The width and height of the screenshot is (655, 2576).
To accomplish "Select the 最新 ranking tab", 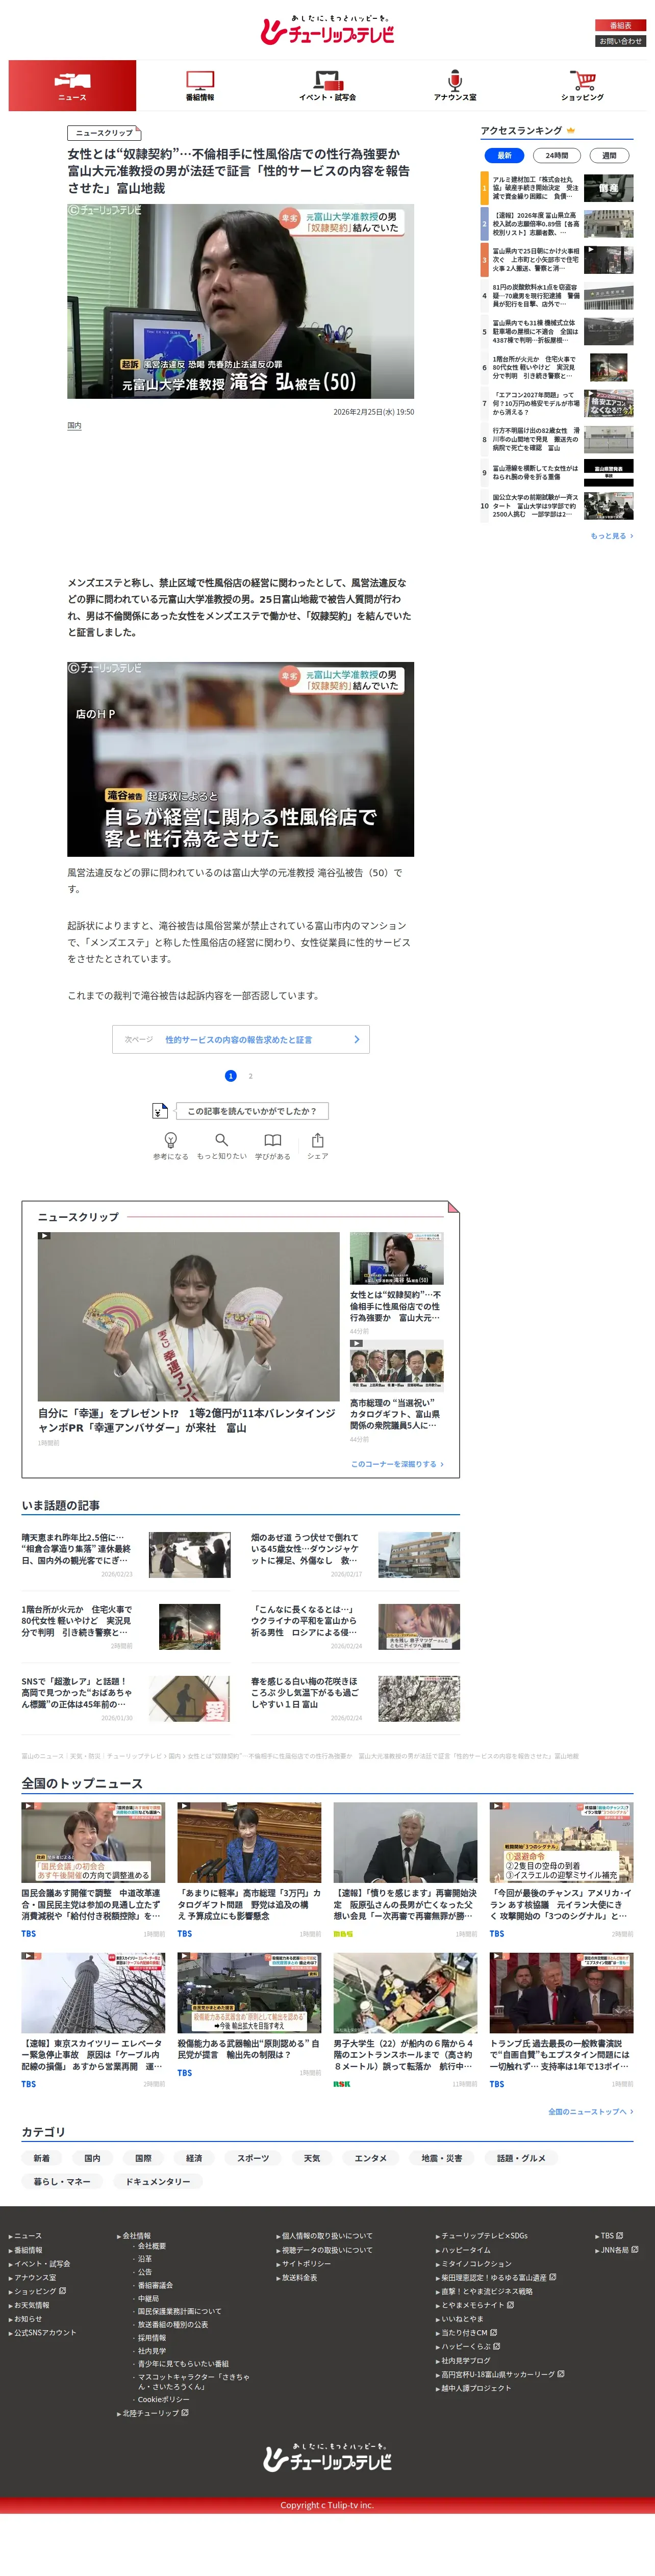I will pyautogui.click(x=504, y=156).
